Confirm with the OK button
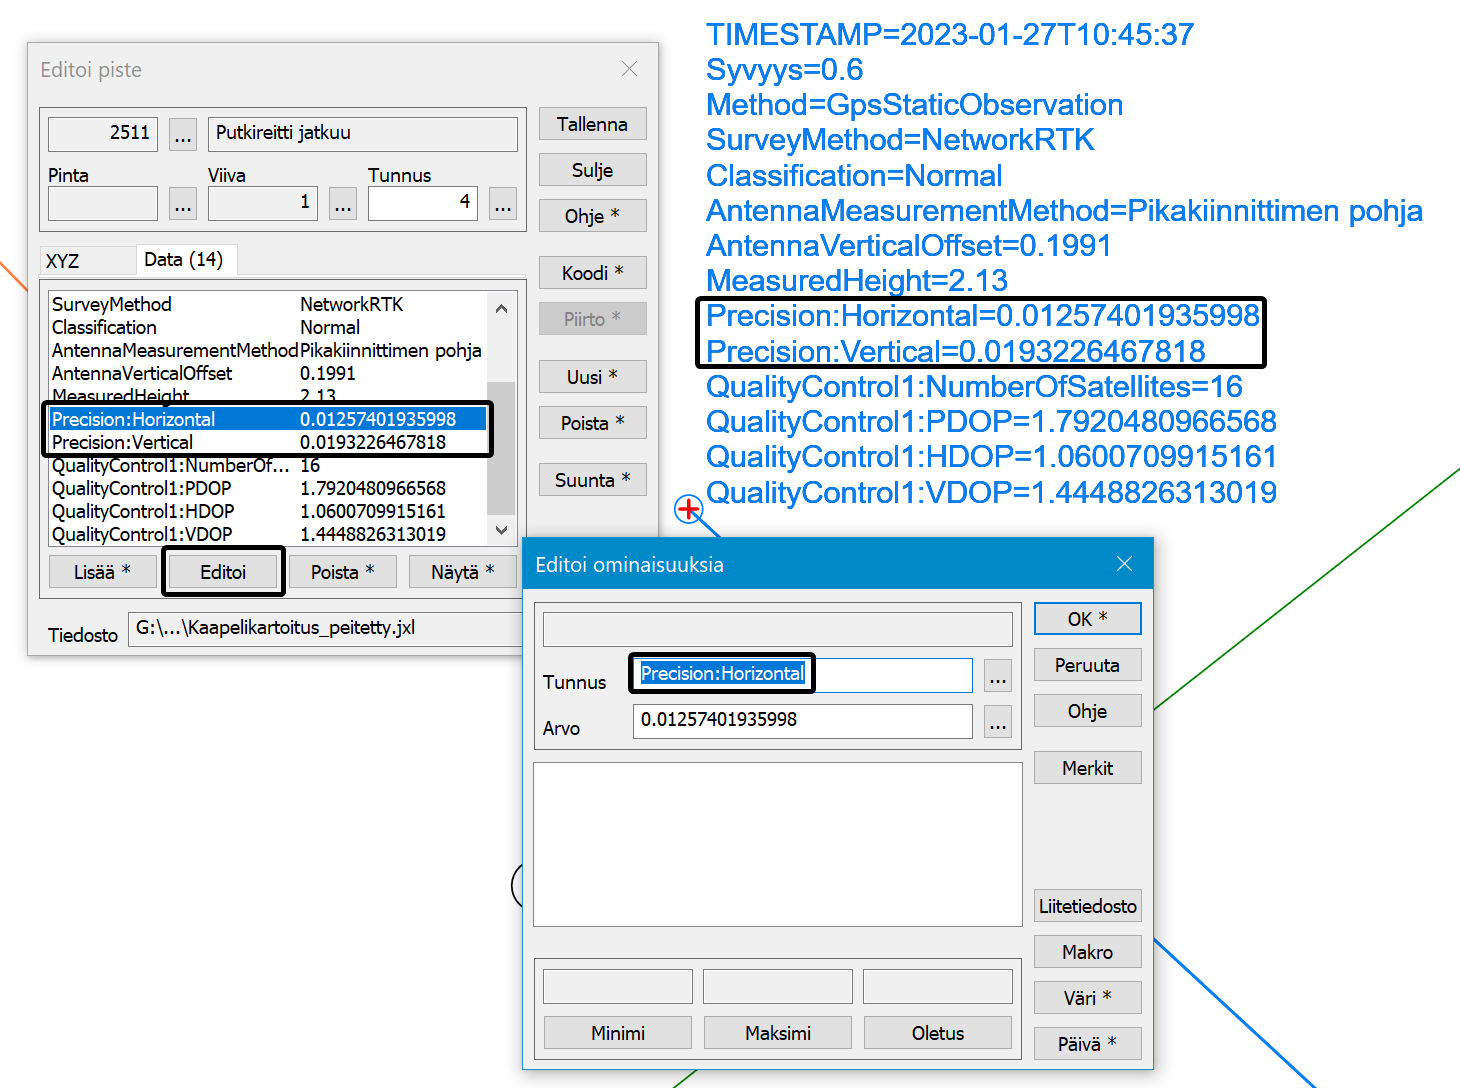The image size is (1460, 1088). tap(1087, 619)
